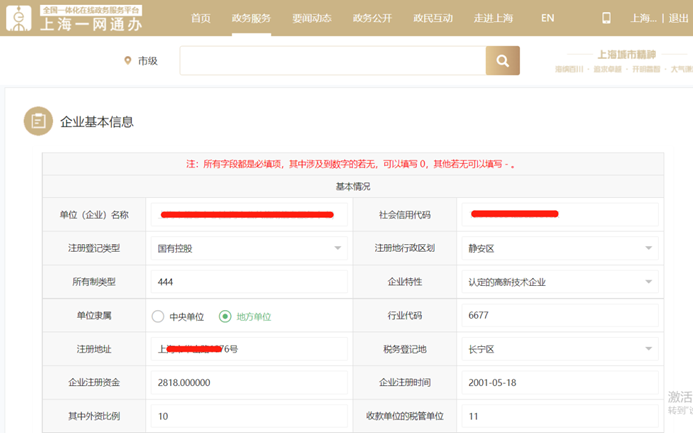
Task: Click the 政民互动 navigation link
Action: (x=432, y=18)
